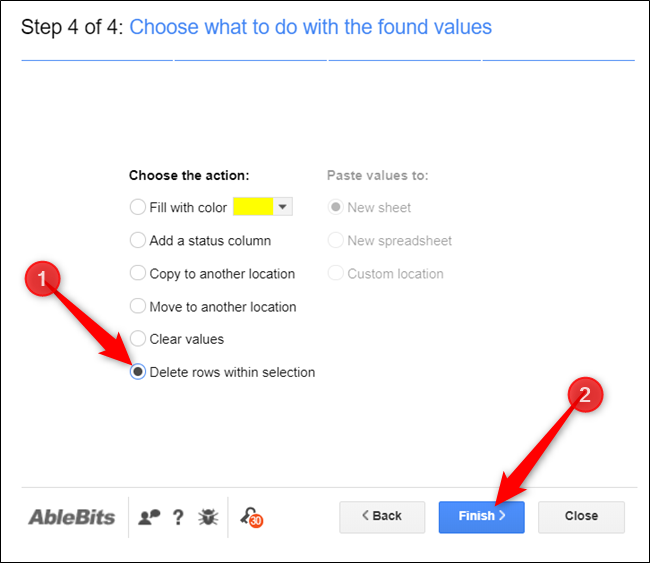Choose Custom location paste destination
Viewport: 650px width, 563px height.
click(337, 274)
